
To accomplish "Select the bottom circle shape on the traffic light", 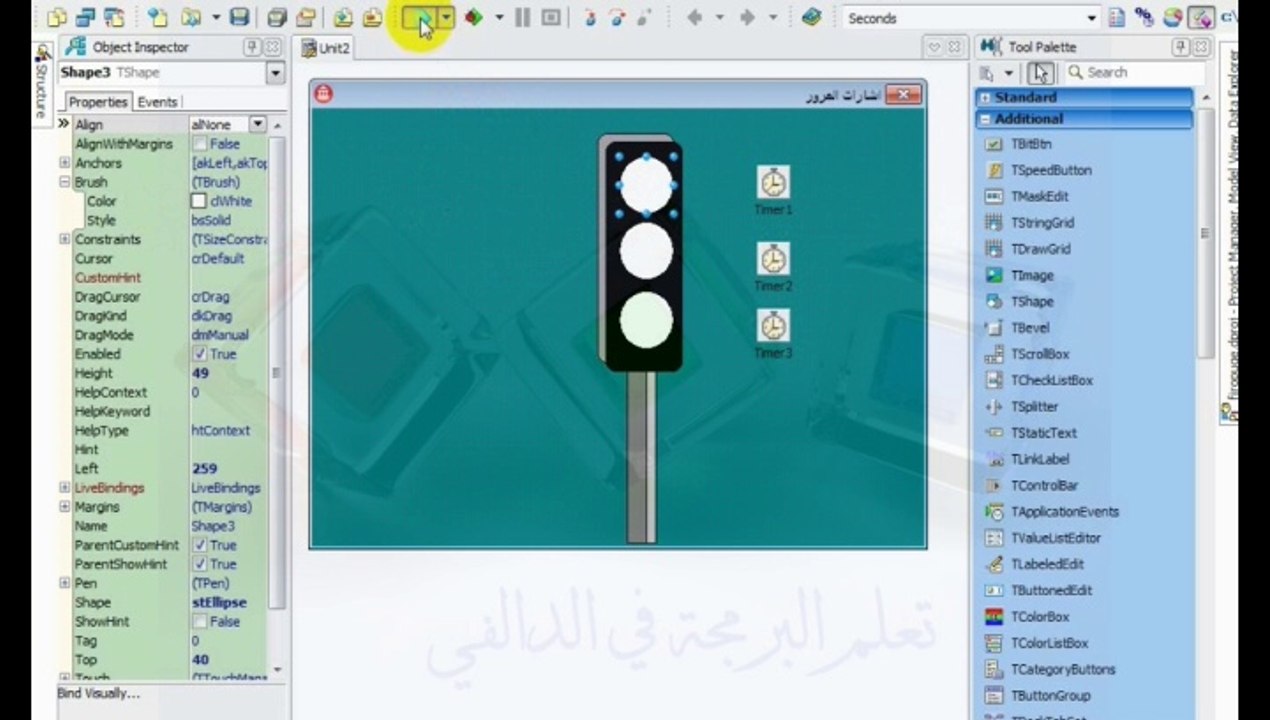I will click(646, 320).
